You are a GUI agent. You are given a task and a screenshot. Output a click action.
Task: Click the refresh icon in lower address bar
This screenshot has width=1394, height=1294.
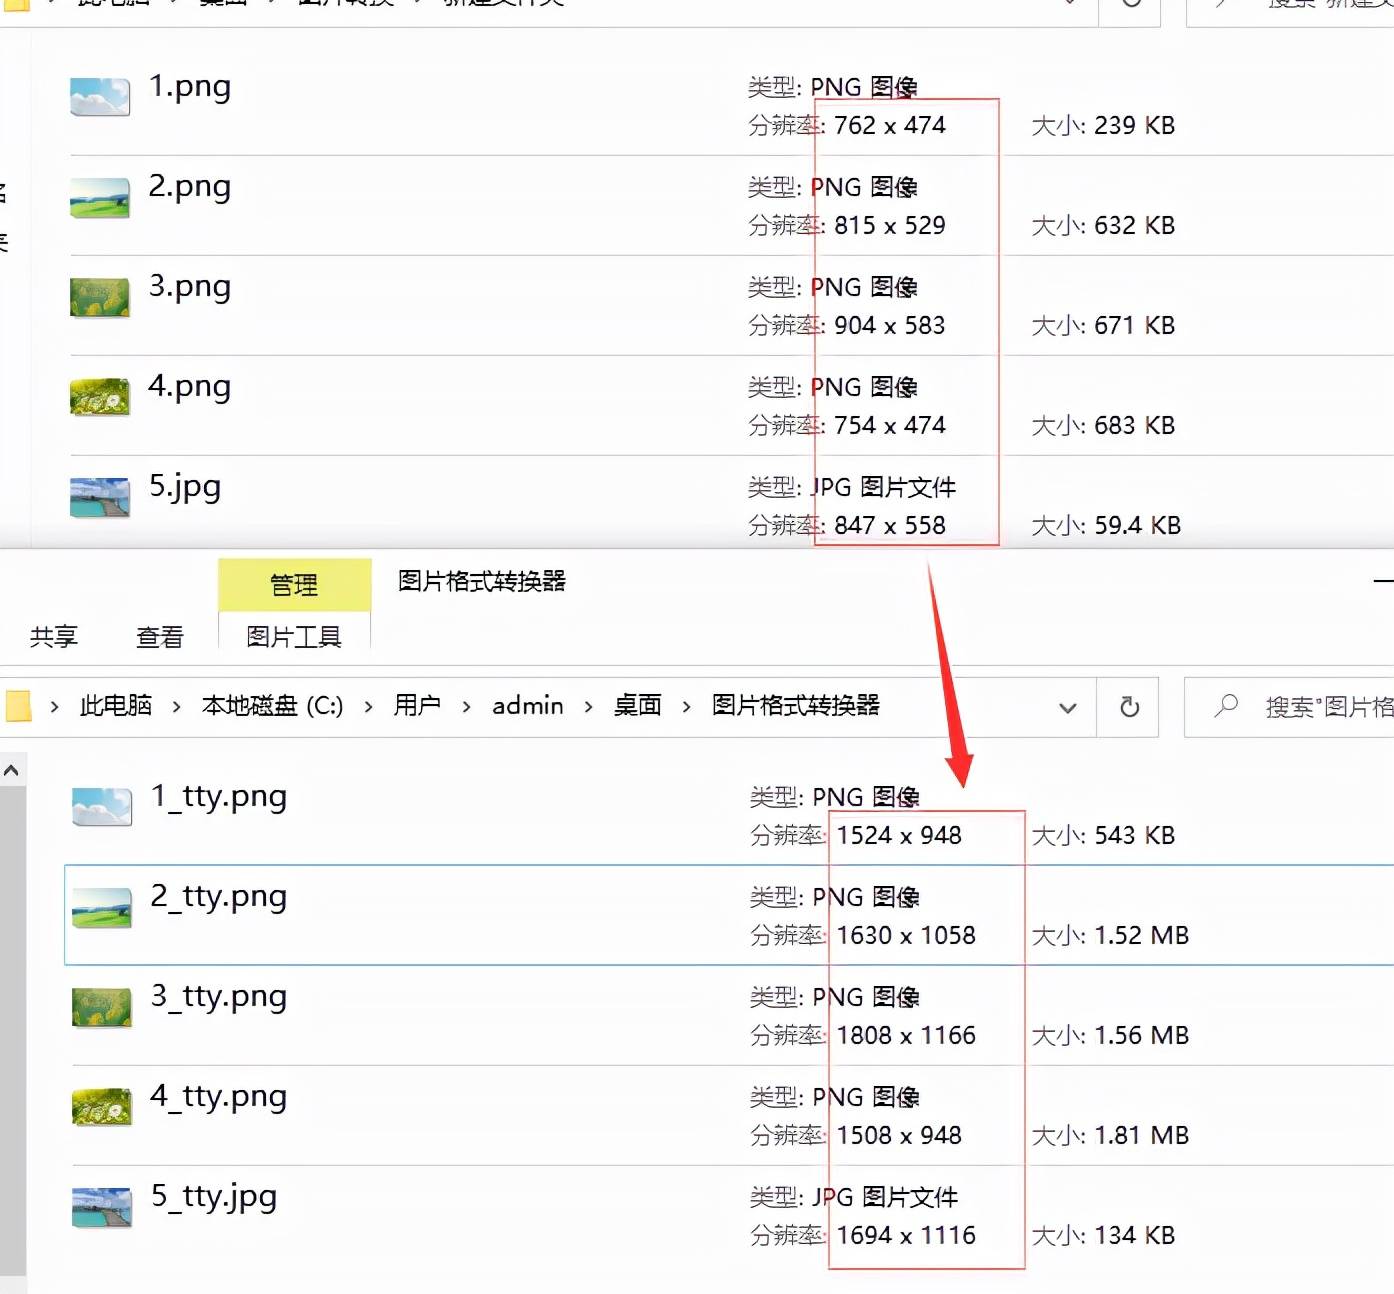pyautogui.click(x=1129, y=707)
